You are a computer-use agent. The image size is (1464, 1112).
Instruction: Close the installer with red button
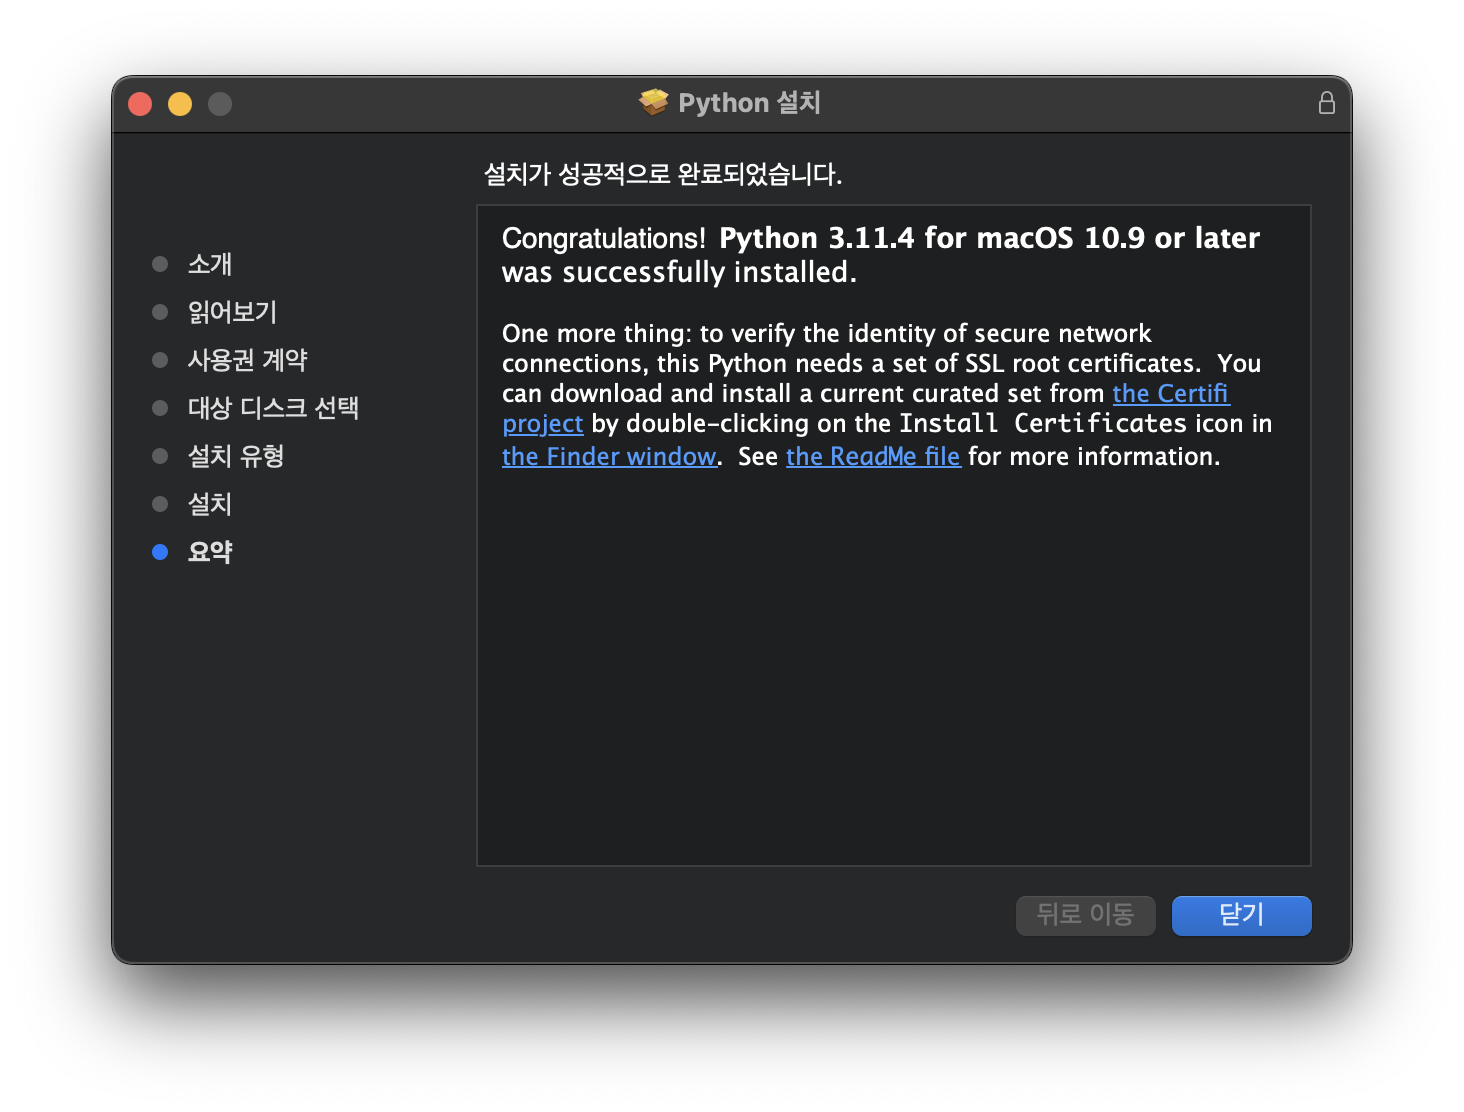(x=140, y=104)
